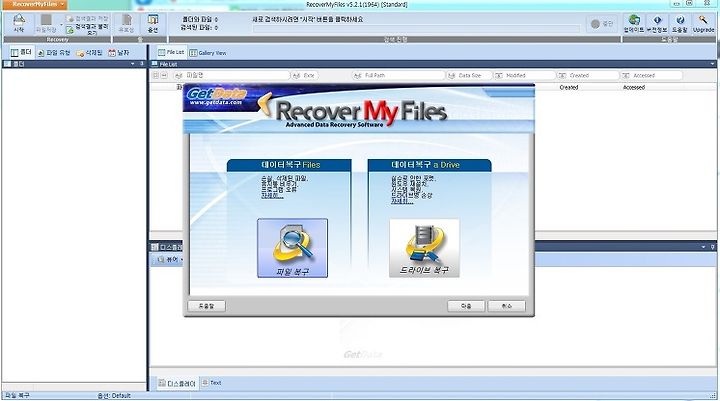Click the folder panel pin icon

click(x=142, y=64)
